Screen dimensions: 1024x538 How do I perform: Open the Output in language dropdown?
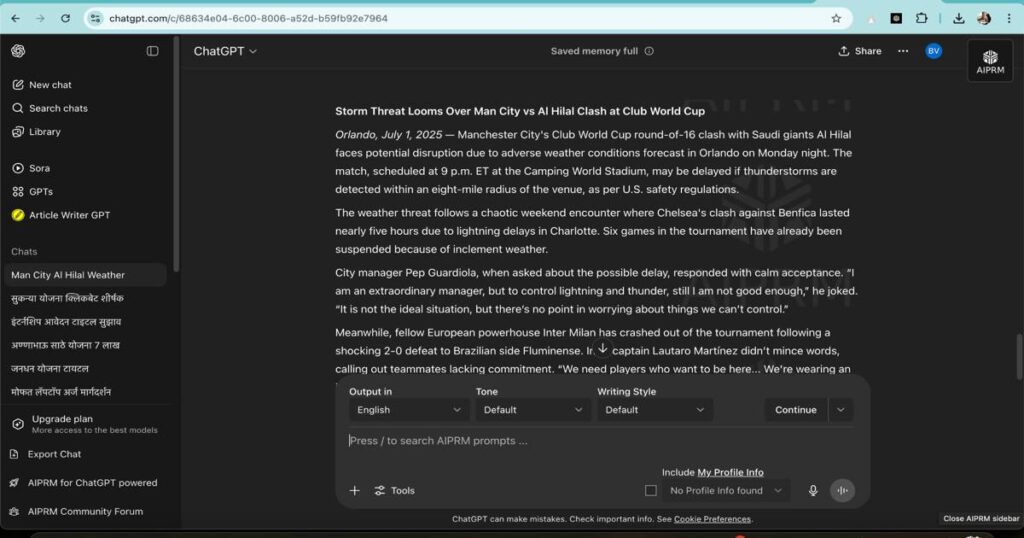409,410
